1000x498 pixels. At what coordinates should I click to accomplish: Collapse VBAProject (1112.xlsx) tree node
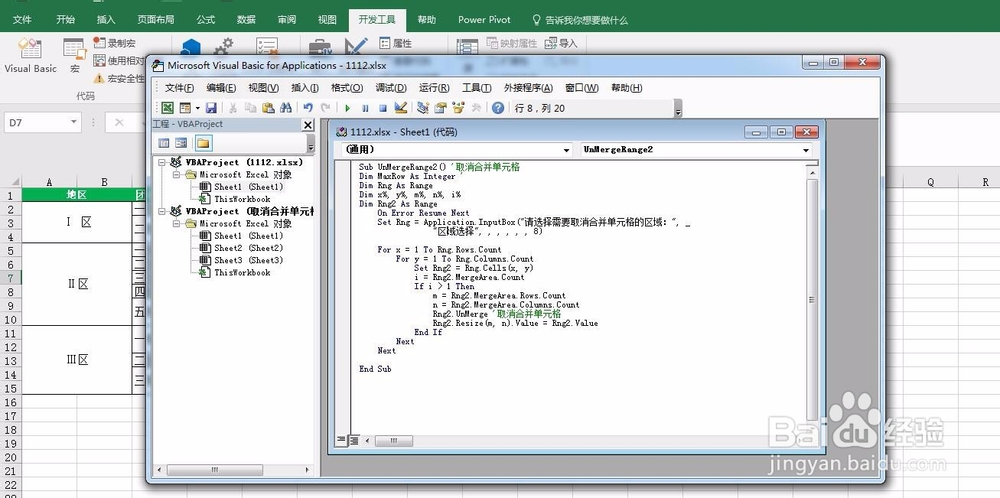[162, 162]
